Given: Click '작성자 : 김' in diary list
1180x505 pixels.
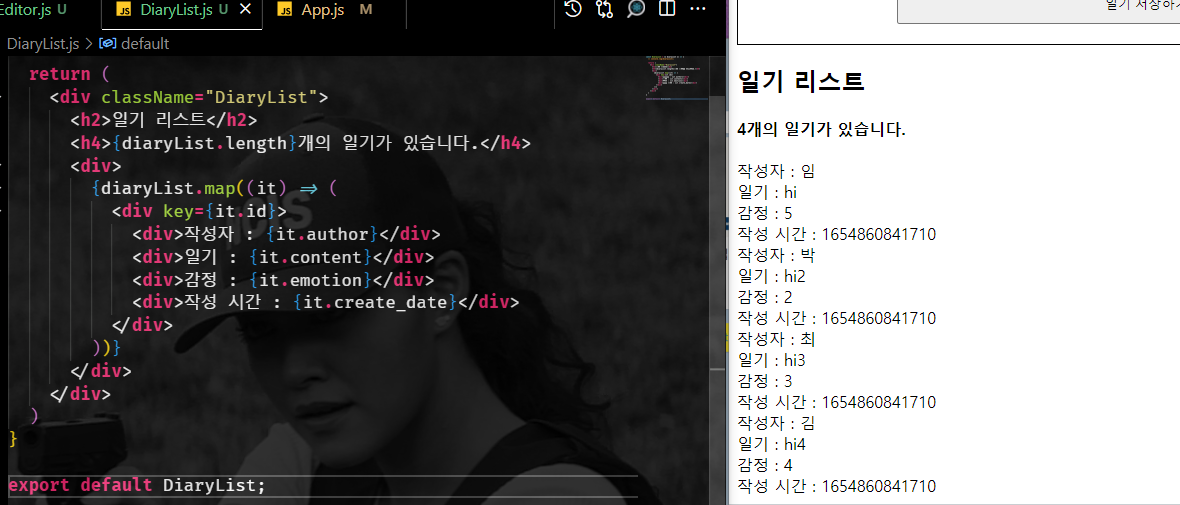Looking at the screenshot, I should coord(777,423).
